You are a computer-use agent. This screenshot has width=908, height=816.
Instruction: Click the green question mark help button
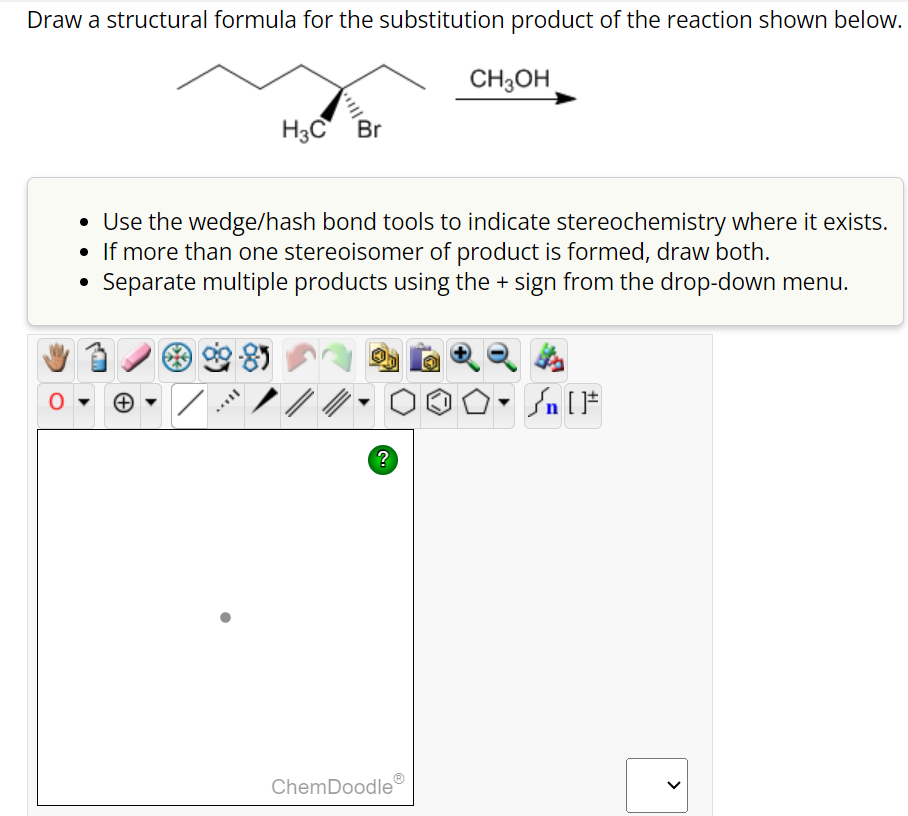pos(382,460)
